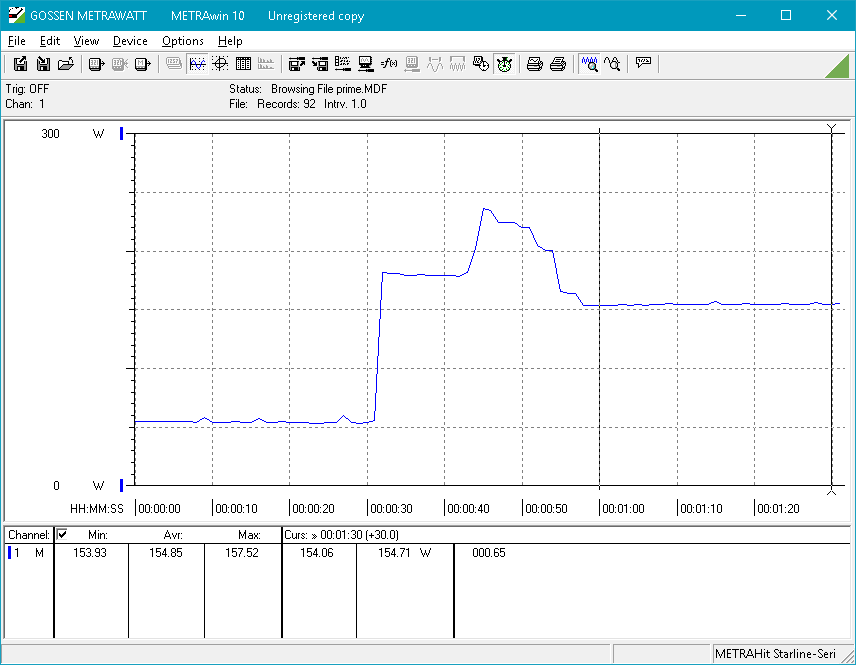Image resolution: width=856 pixels, height=665 pixels.
Task: Click the f(x) math function icon
Action: [x=389, y=64]
